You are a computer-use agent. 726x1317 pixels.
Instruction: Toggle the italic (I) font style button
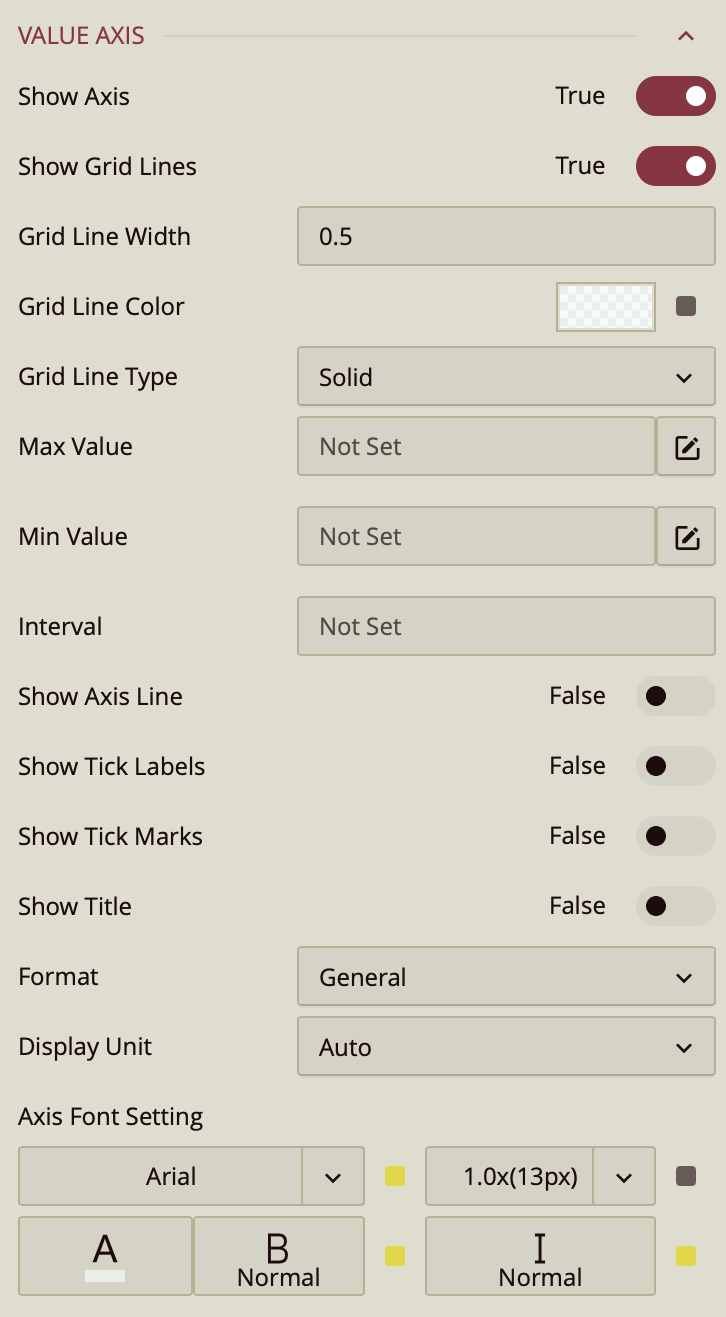coord(540,1256)
